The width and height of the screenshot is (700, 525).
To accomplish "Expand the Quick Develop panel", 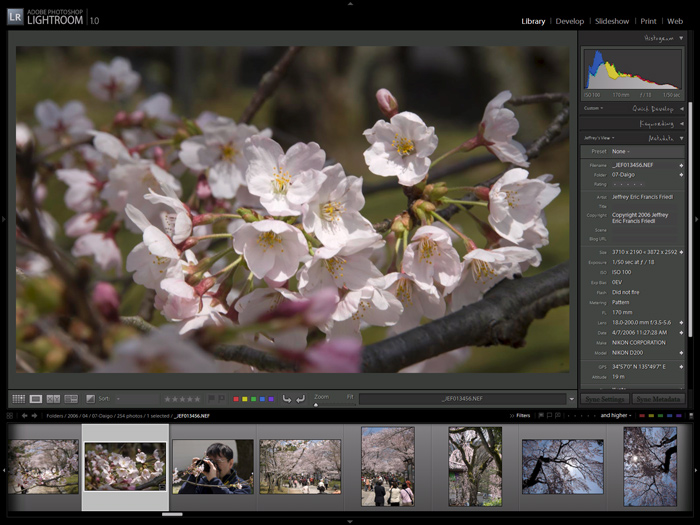I will click(x=682, y=108).
